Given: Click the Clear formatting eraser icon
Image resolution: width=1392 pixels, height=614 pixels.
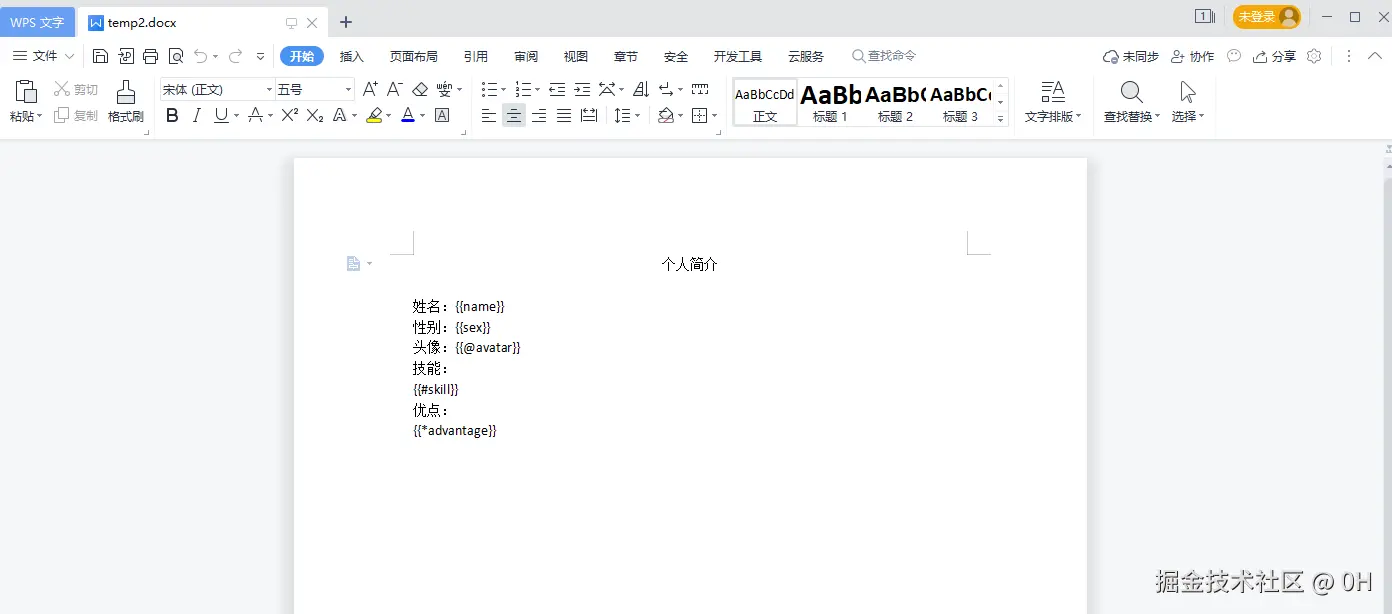Looking at the screenshot, I should coord(420,89).
